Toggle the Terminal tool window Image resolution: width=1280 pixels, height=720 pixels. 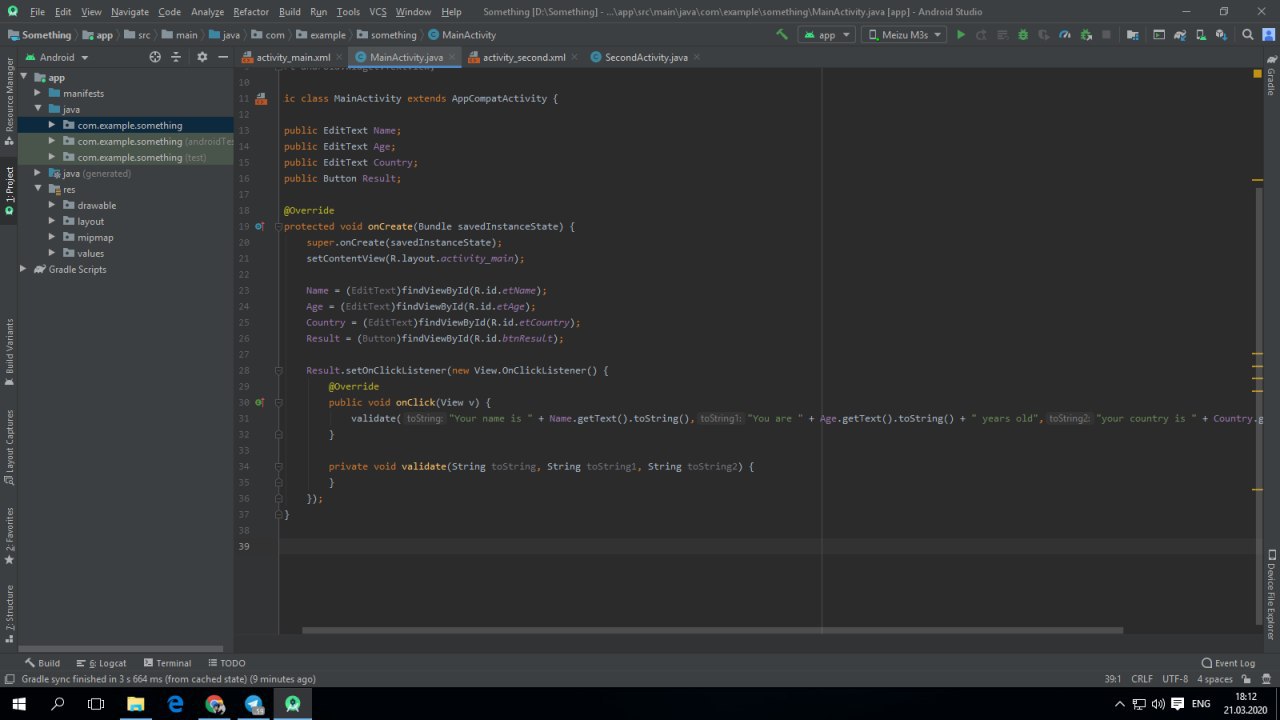coord(167,663)
